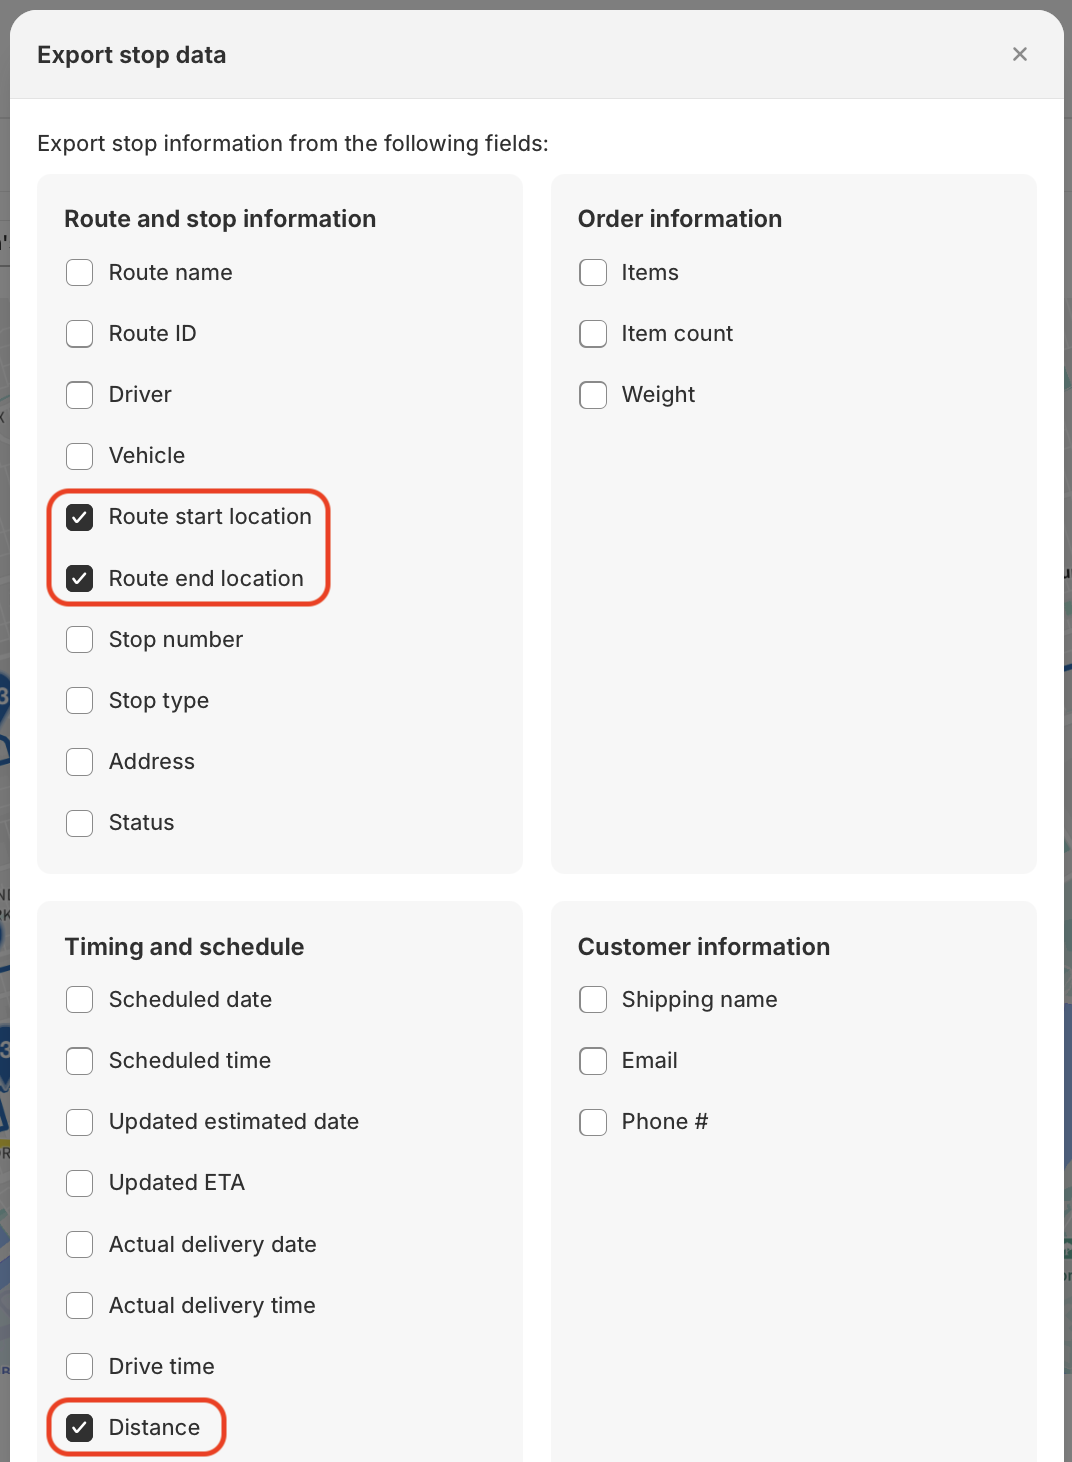Uncheck Route start location
Image resolution: width=1072 pixels, height=1462 pixels.
point(80,517)
